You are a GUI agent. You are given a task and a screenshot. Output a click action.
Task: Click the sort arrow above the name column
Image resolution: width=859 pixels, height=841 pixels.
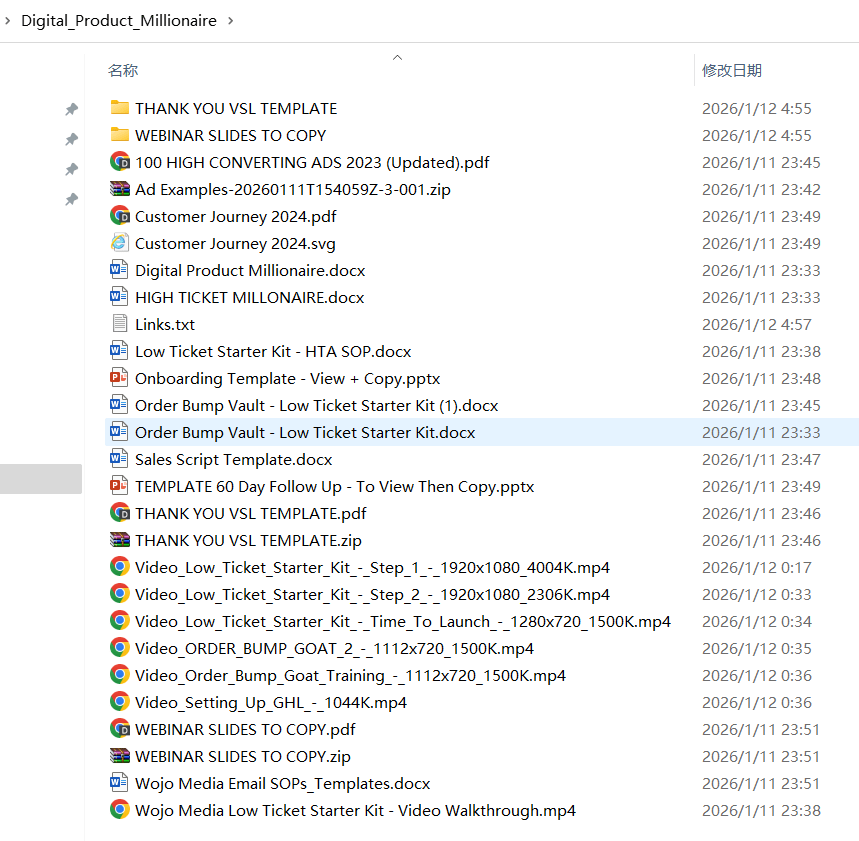(x=397, y=57)
